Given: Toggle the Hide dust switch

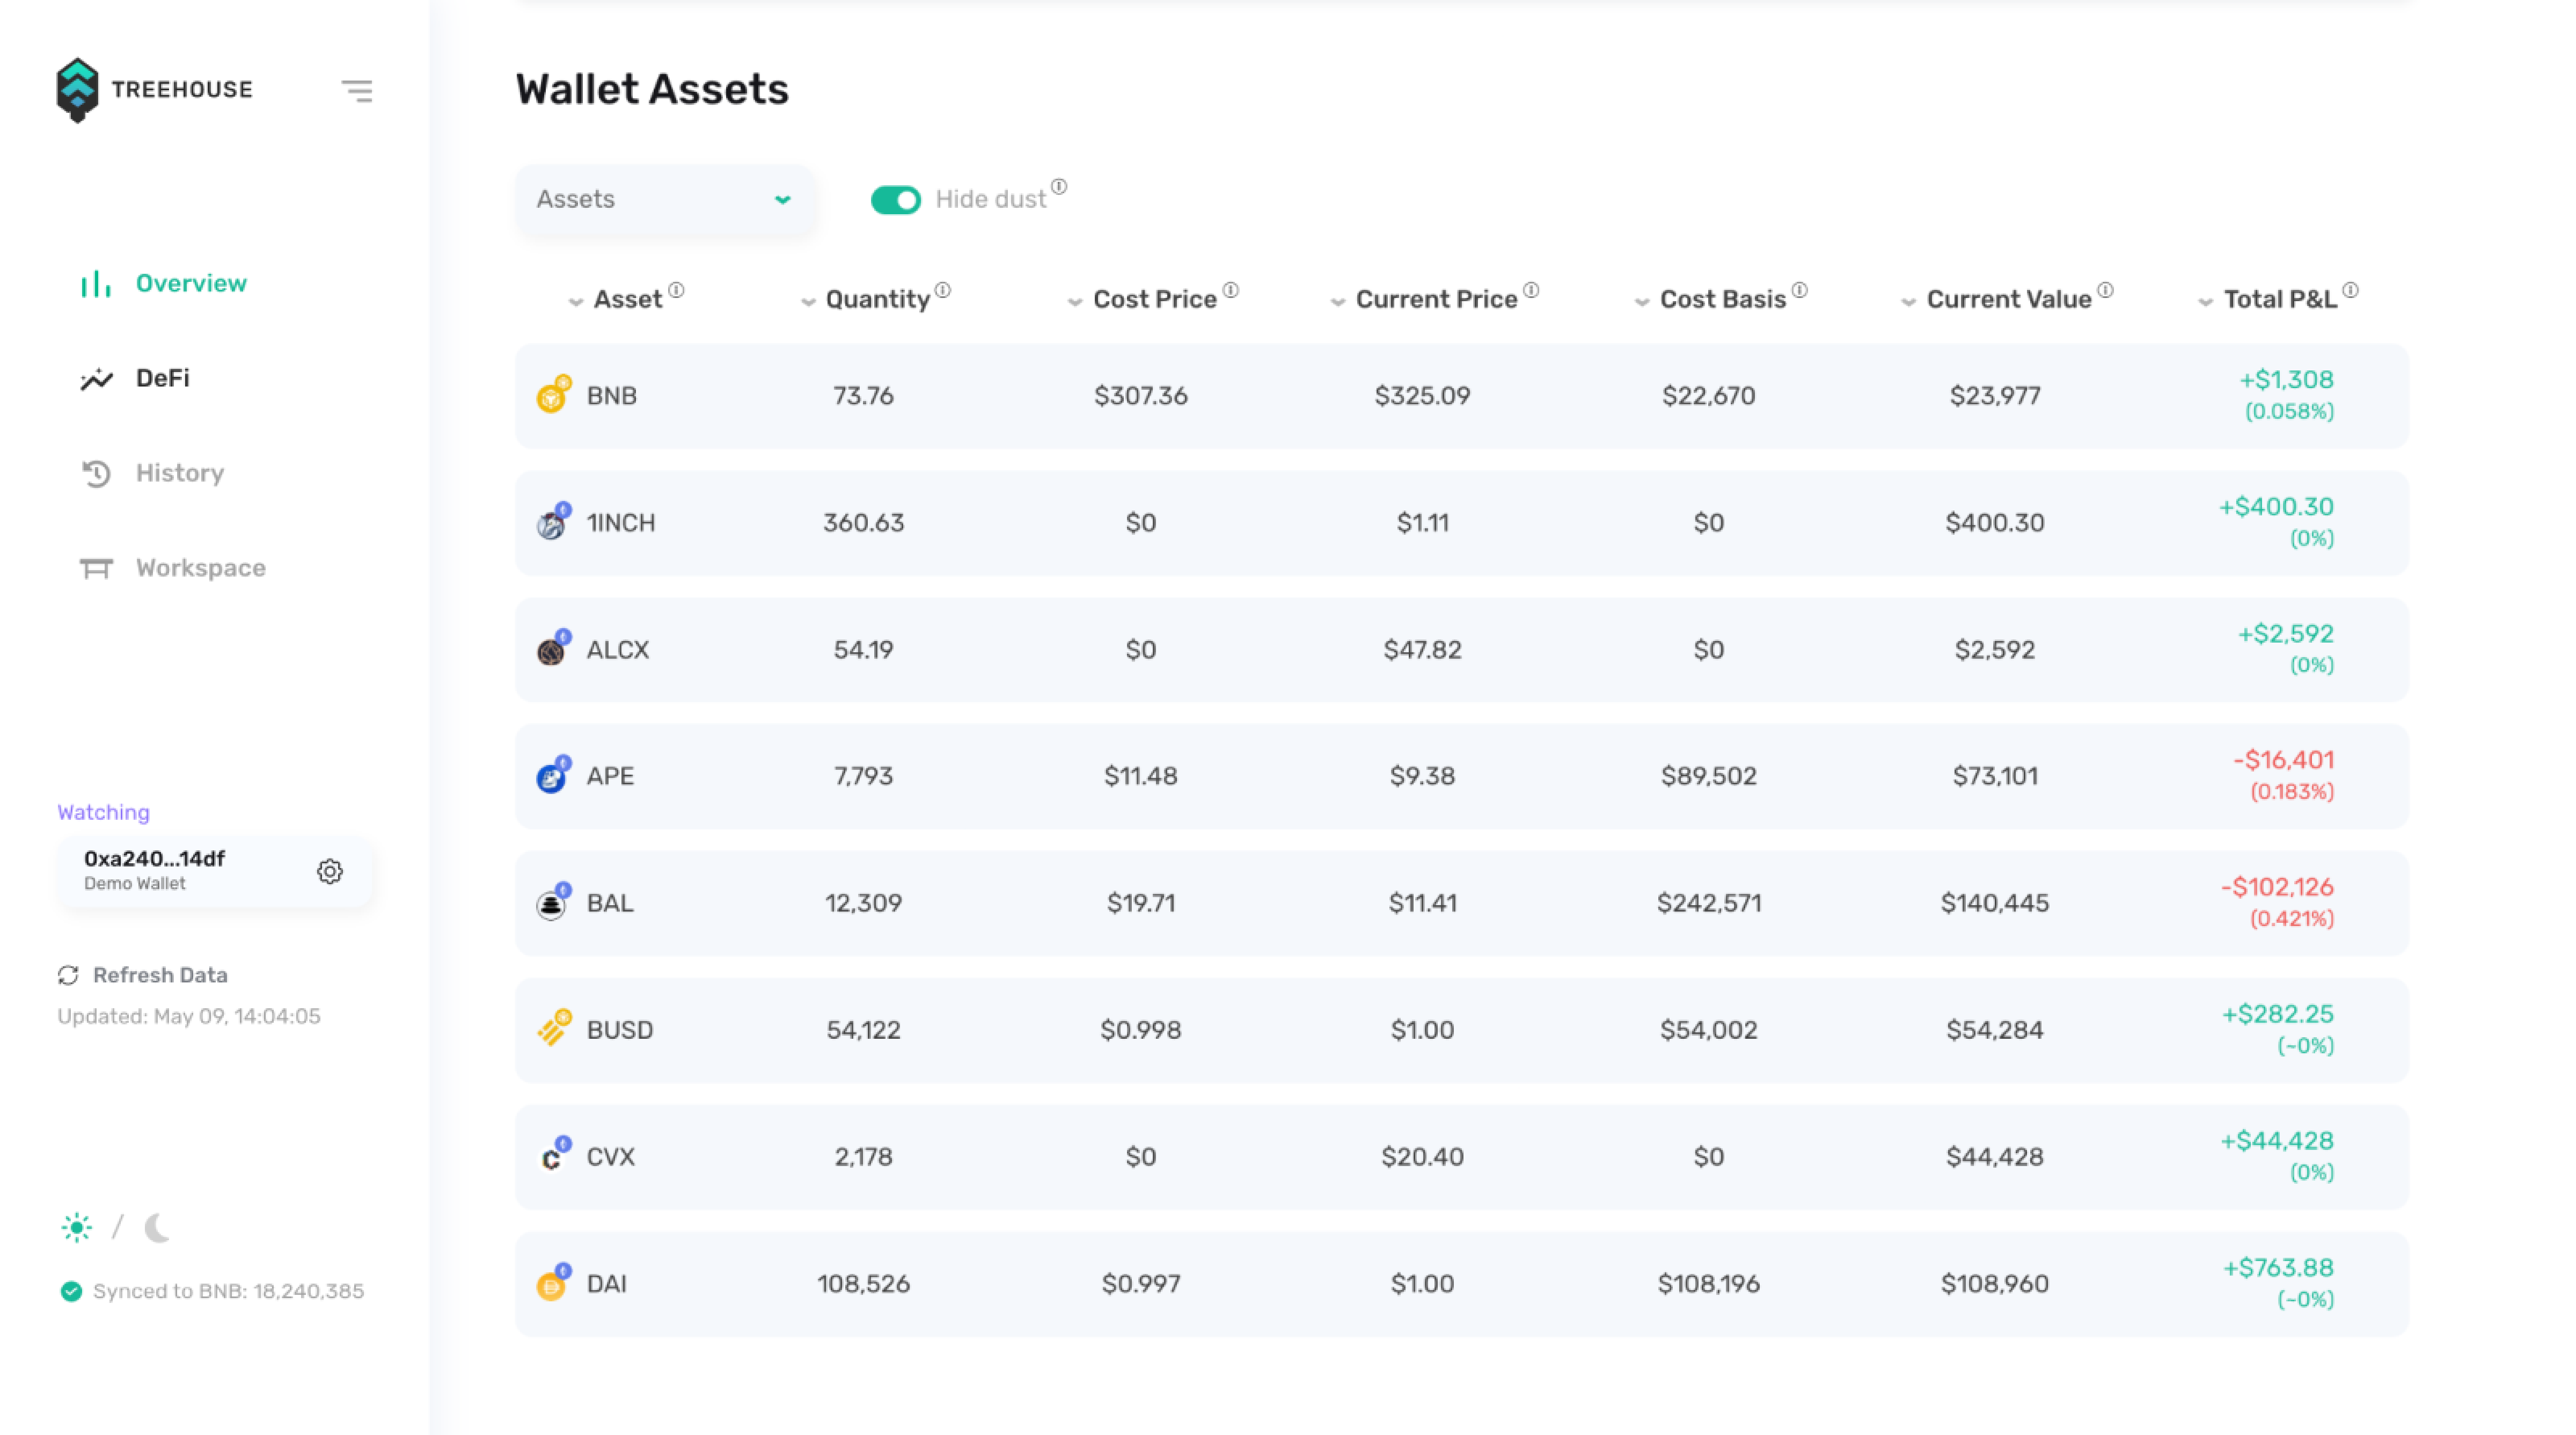Looking at the screenshot, I should tap(895, 200).
